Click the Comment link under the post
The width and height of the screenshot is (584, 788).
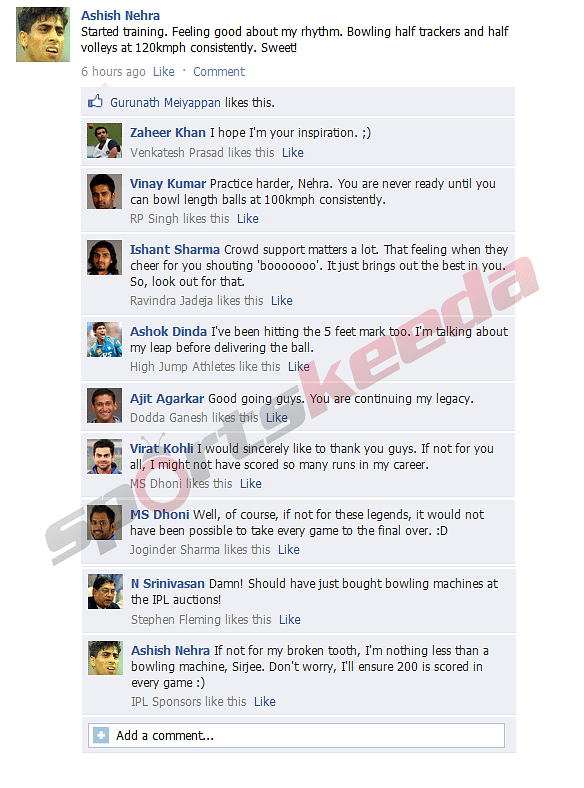point(219,72)
